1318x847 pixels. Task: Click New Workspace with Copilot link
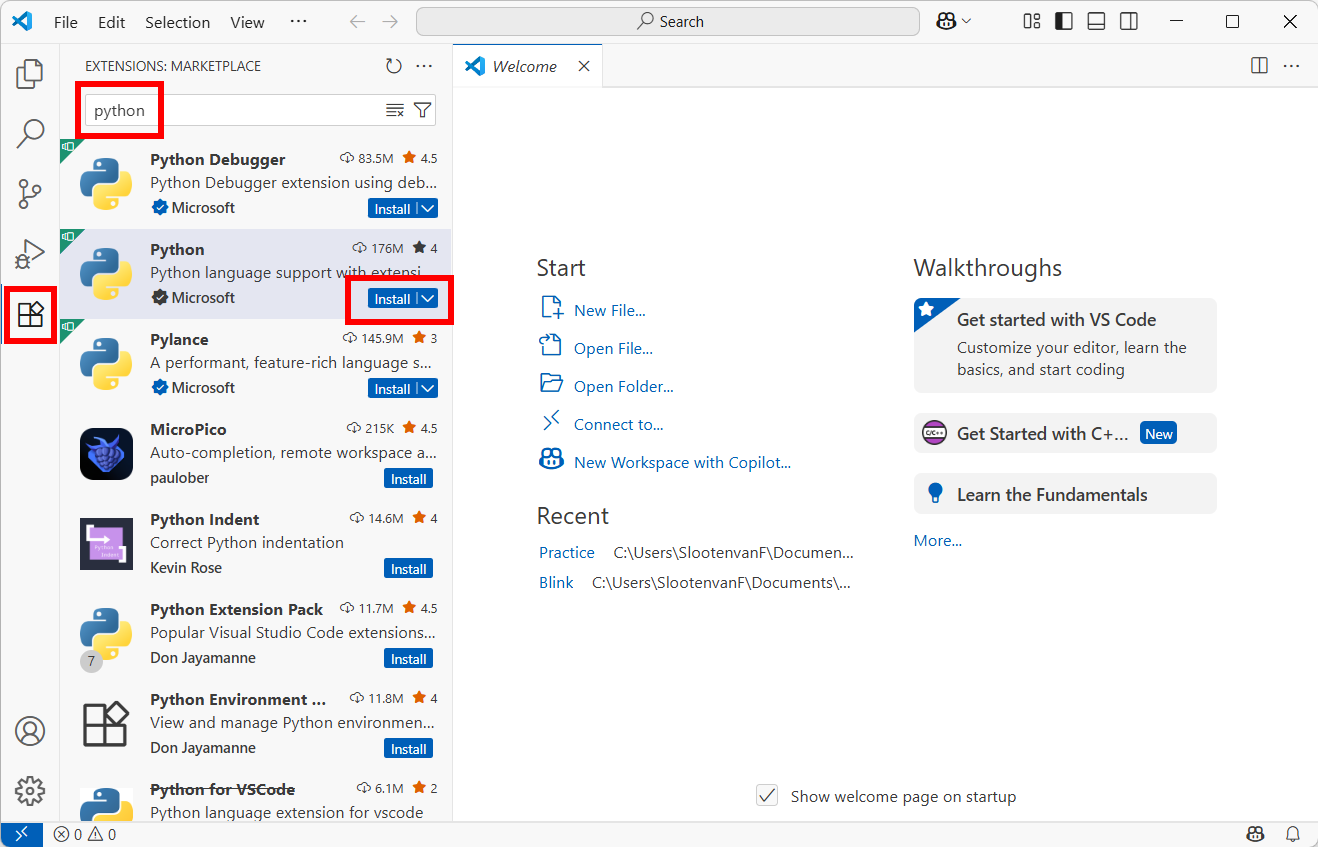tap(682, 462)
